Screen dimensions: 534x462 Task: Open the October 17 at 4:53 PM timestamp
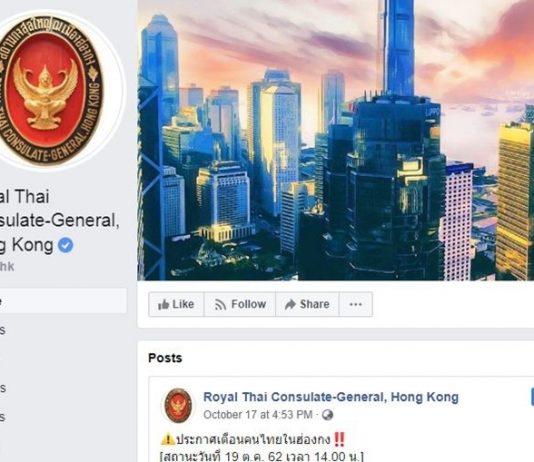point(258,415)
